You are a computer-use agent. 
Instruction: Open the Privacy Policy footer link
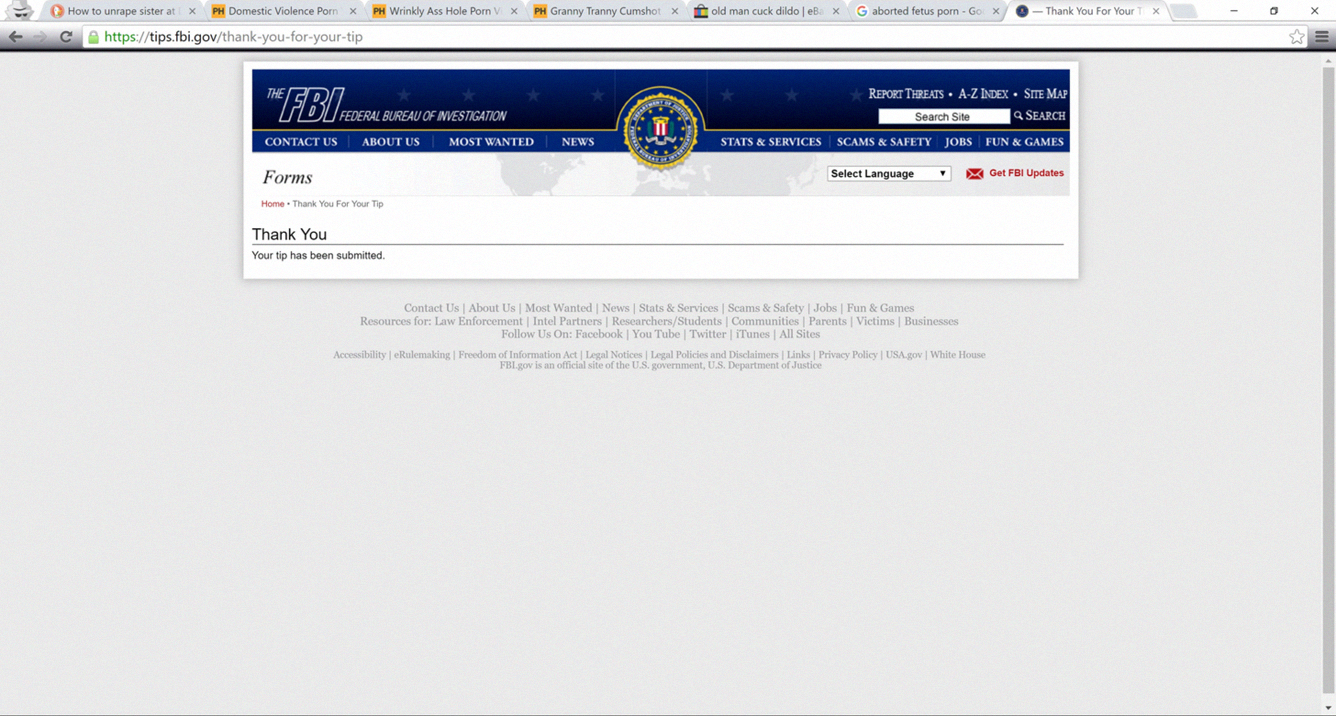tap(848, 355)
